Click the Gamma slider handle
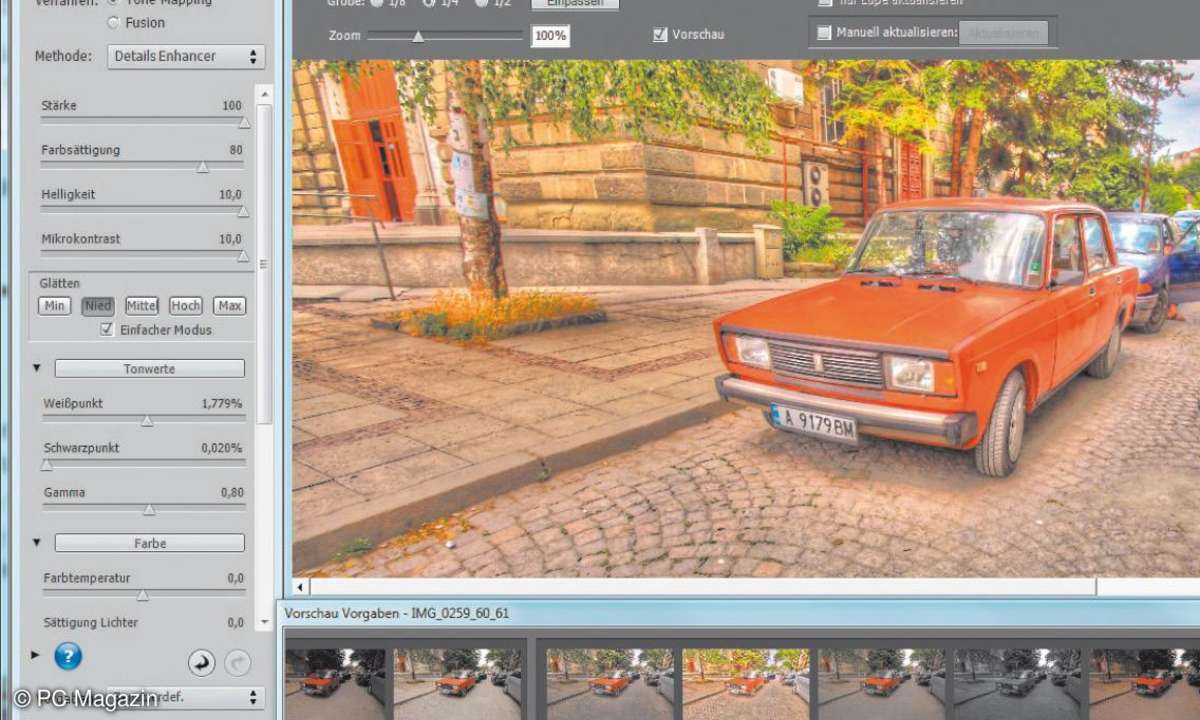This screenshot has width=1200, height=720. (x=149, y=509)
